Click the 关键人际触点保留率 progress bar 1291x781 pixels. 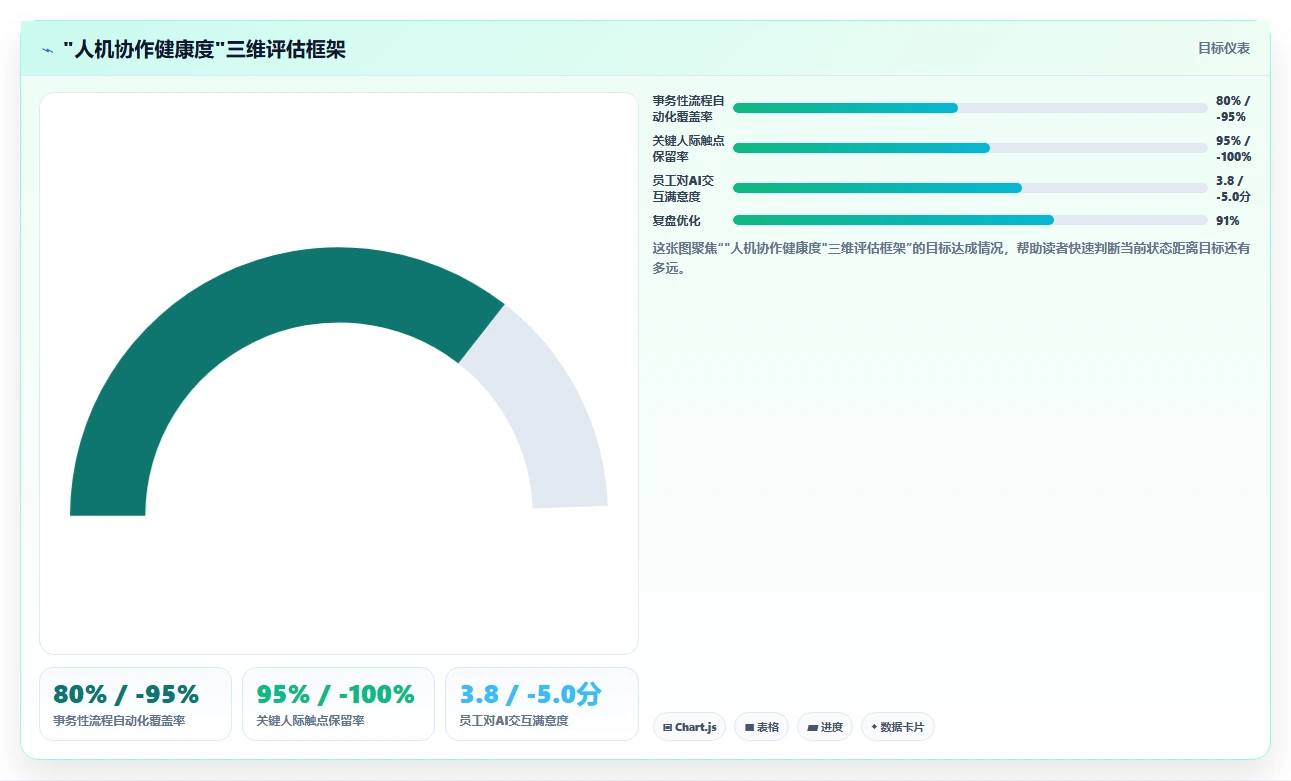[x=970, y=148]
